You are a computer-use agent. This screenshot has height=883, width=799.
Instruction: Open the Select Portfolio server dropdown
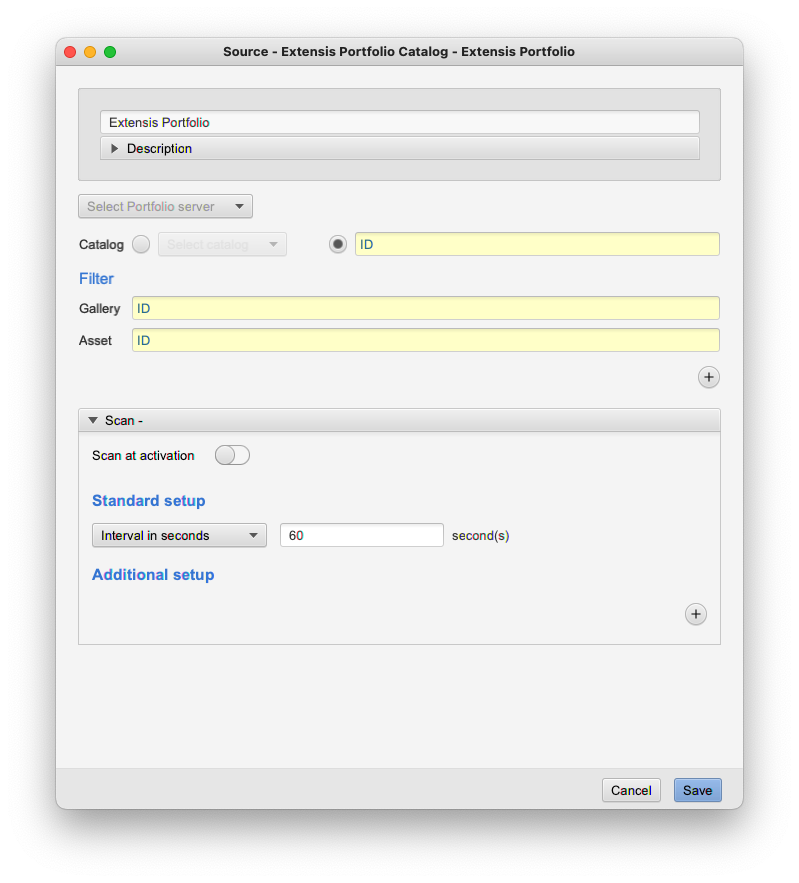[166, 207]
